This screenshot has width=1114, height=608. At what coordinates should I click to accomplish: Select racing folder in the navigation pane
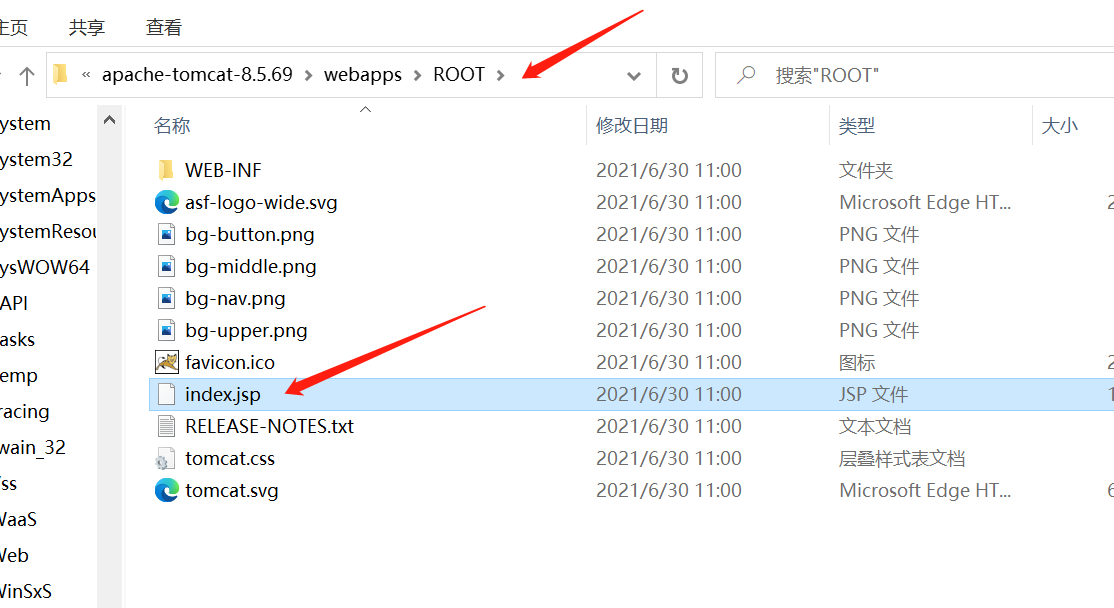[24, 412]
